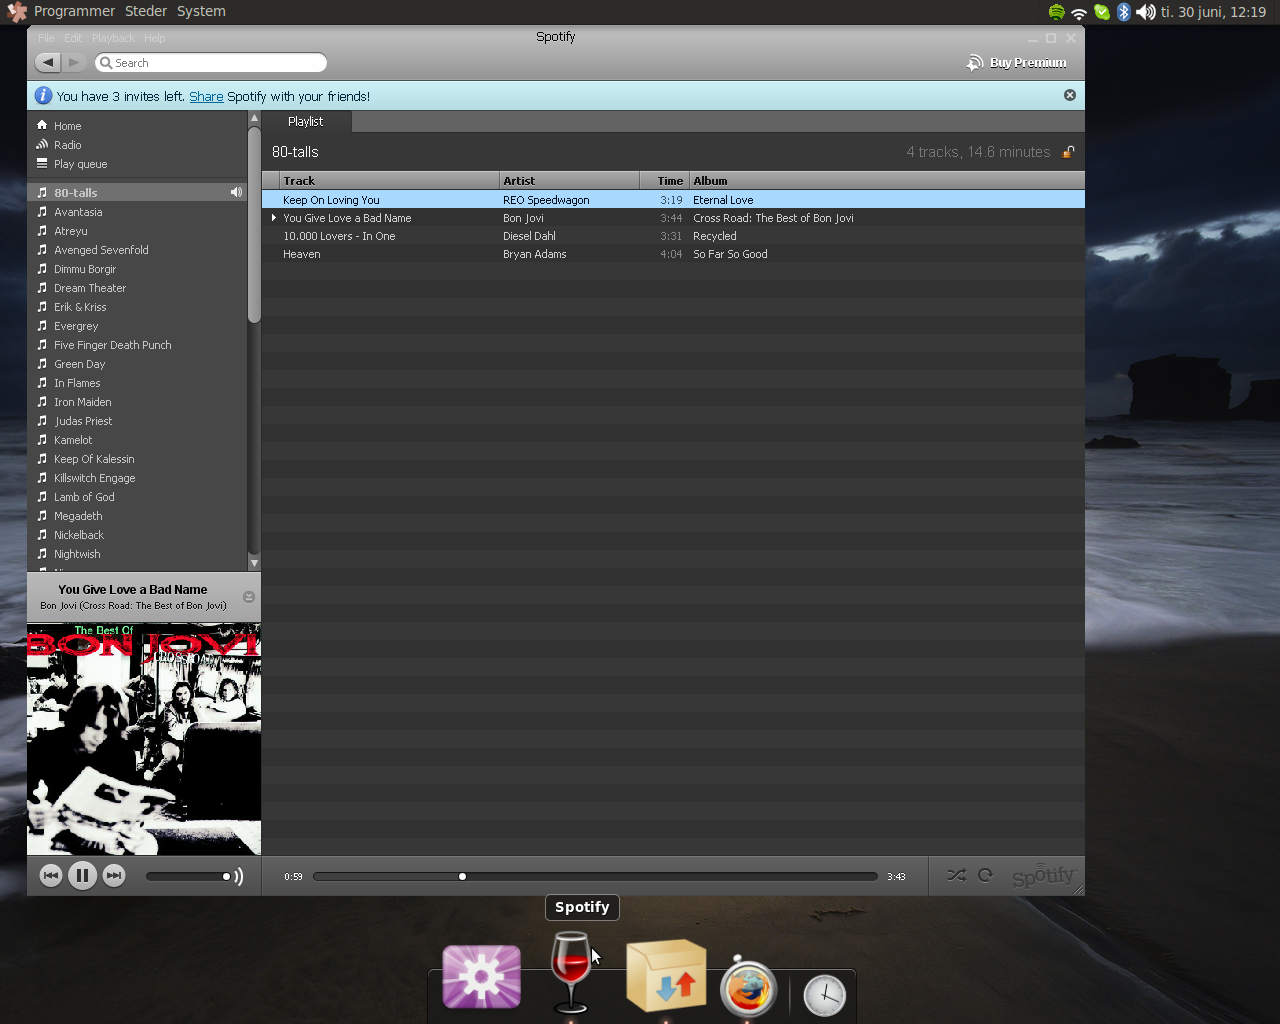1280x1024 pixels.
Task: Open the Edit menu
Action: point(73,38)
